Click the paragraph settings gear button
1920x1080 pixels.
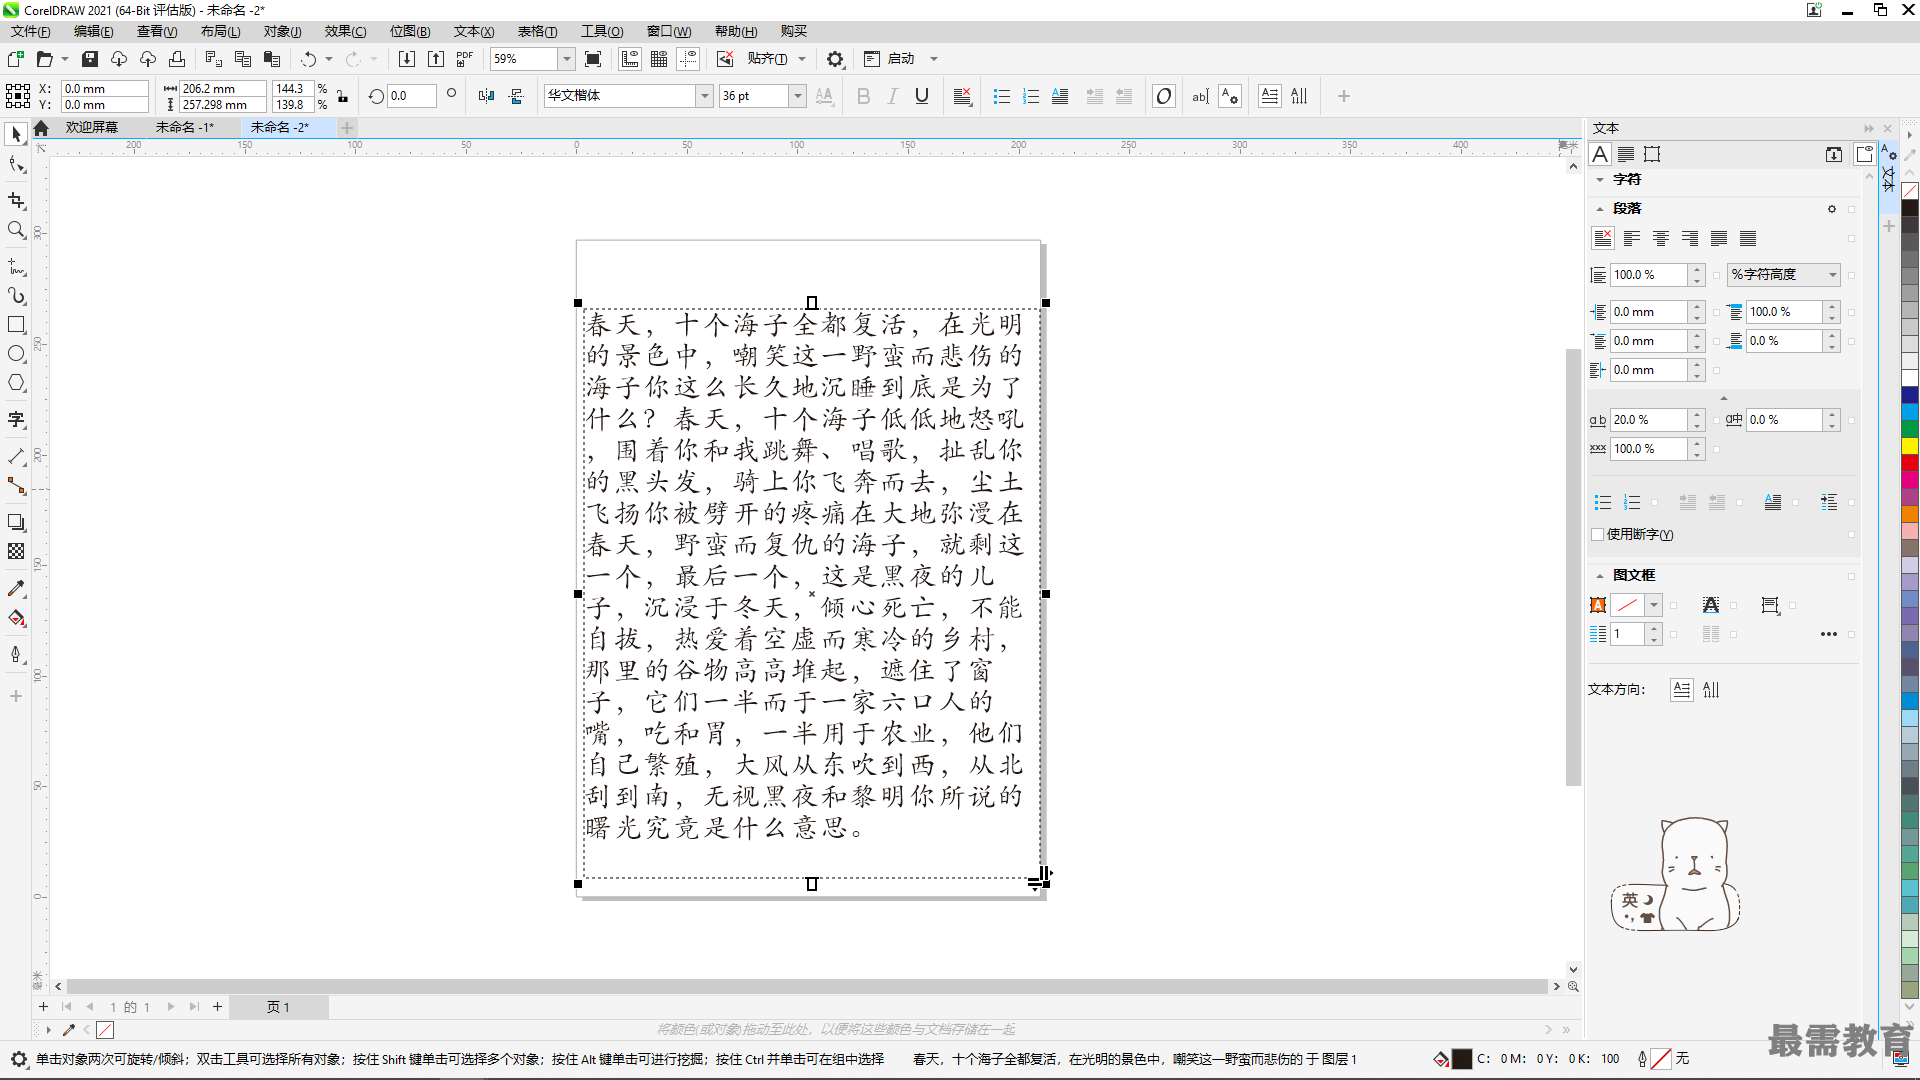1832,209
